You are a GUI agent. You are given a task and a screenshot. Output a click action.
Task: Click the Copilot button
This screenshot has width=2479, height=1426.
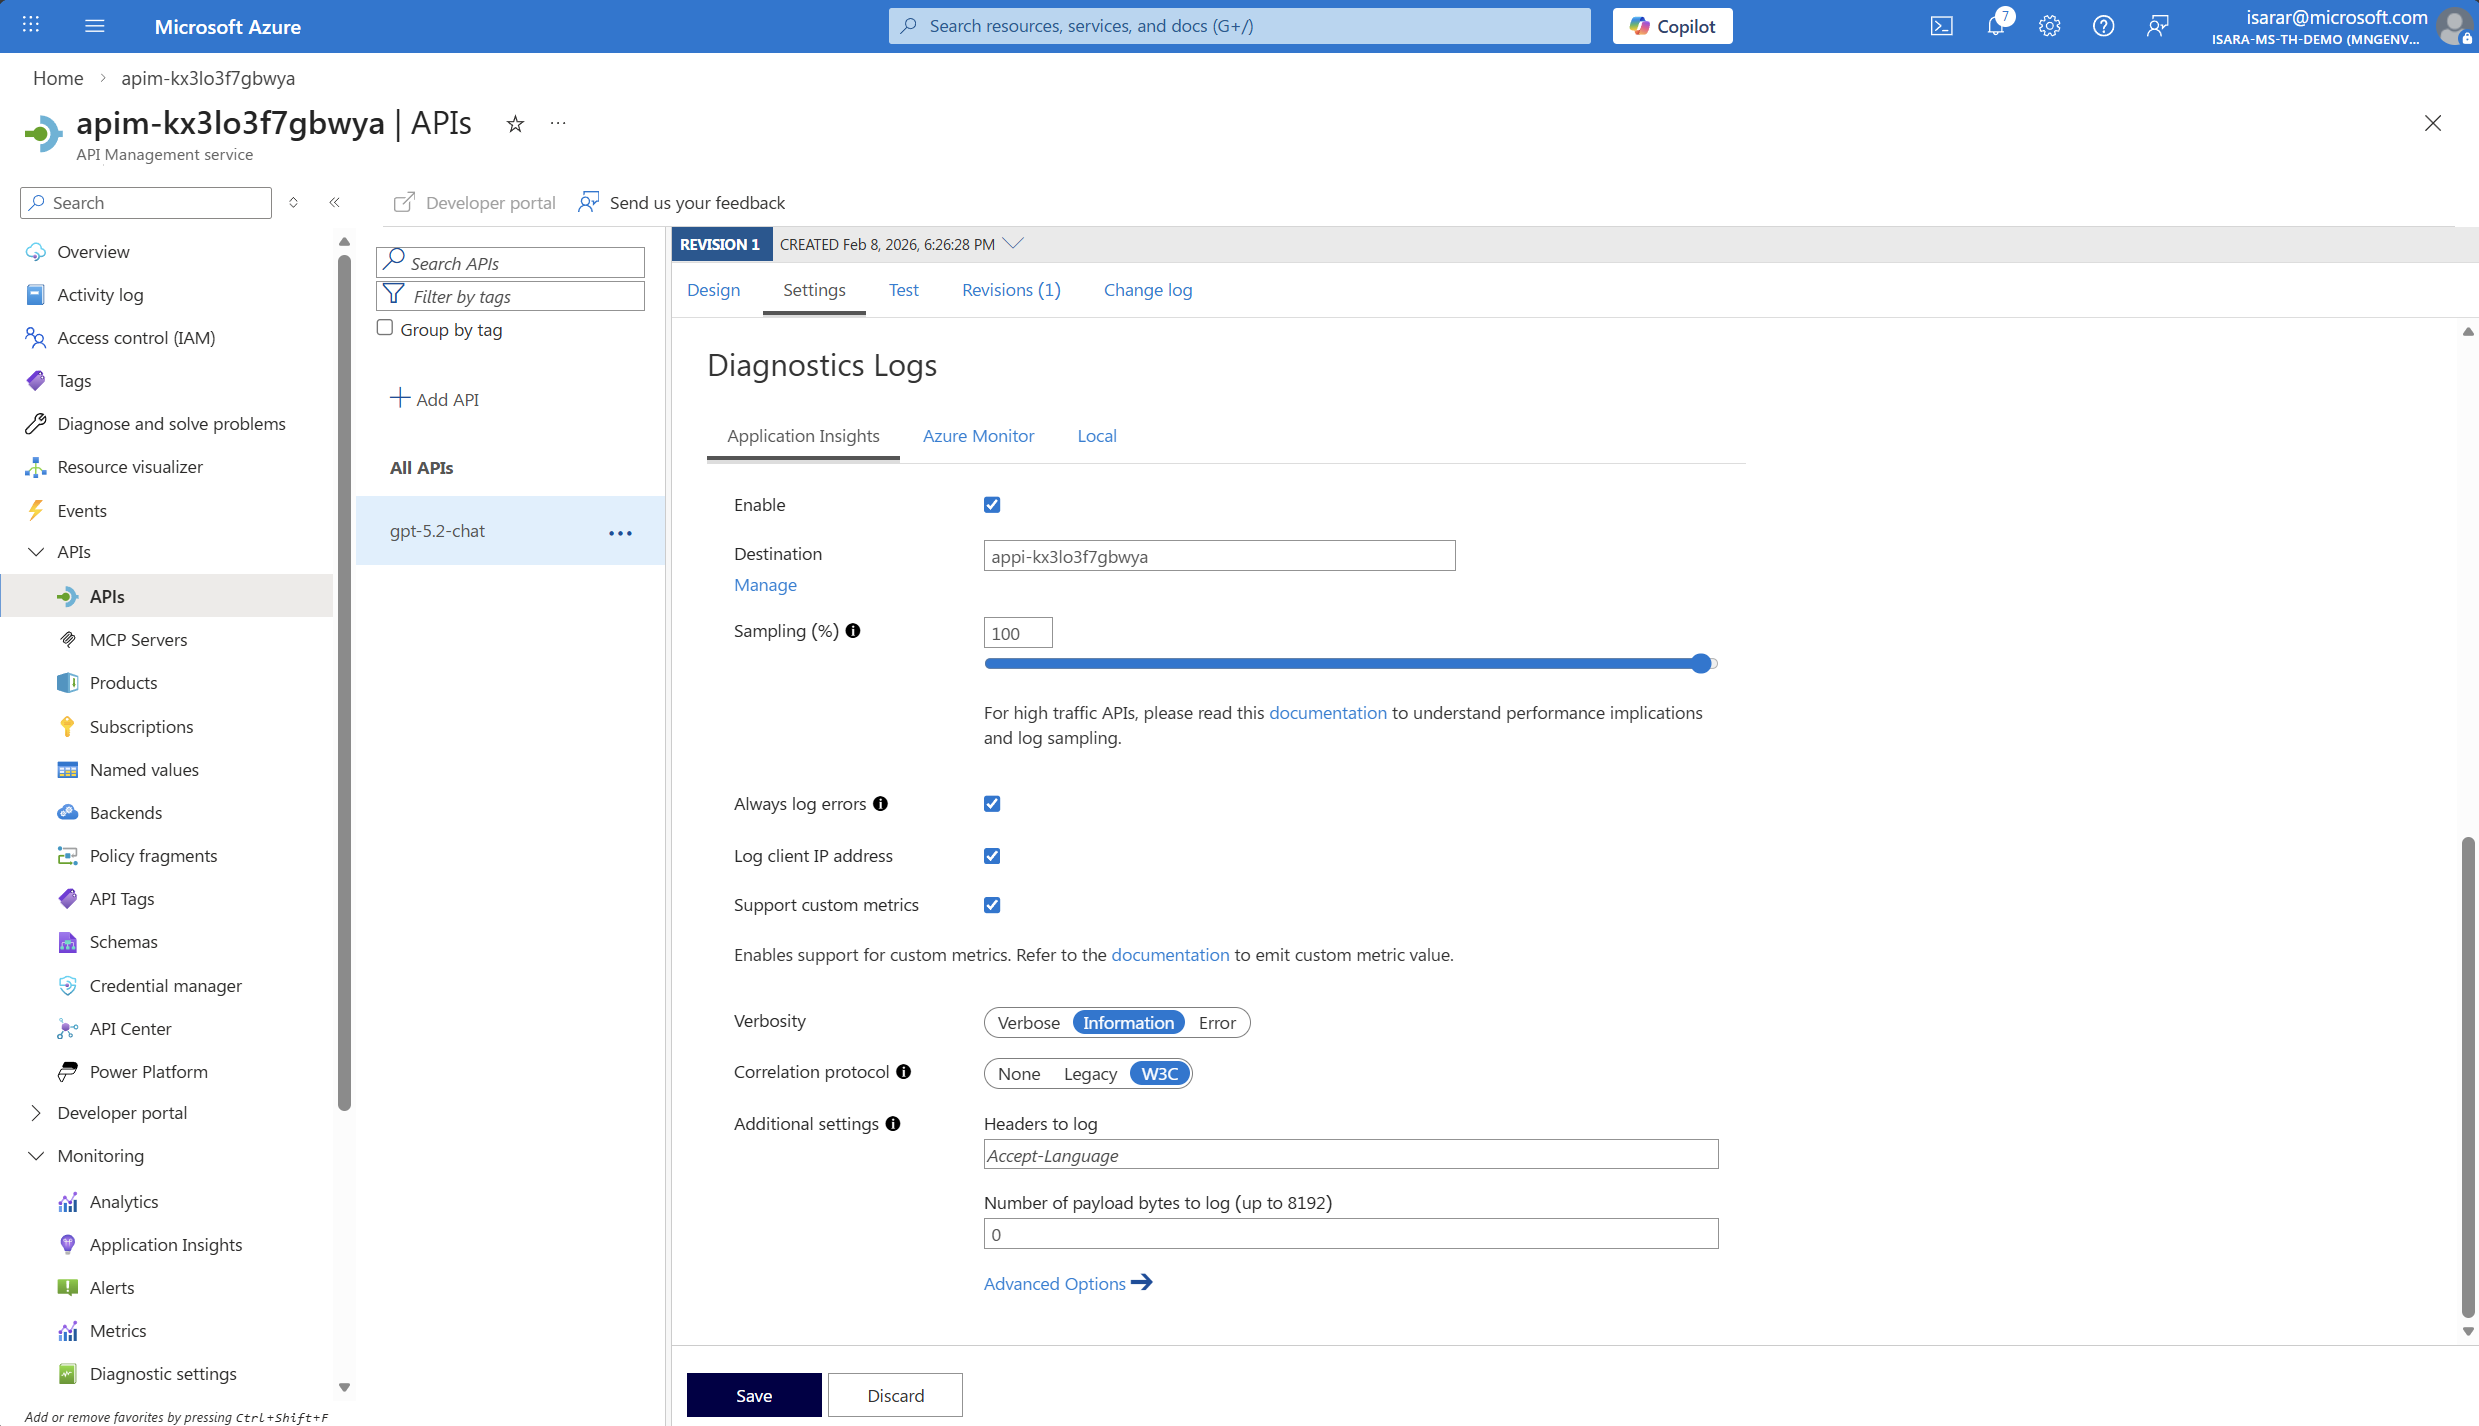tap(1672, 26)
